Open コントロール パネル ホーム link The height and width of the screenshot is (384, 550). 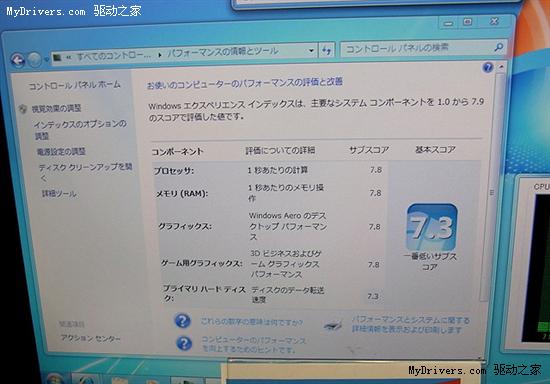[x=74, y=85]
